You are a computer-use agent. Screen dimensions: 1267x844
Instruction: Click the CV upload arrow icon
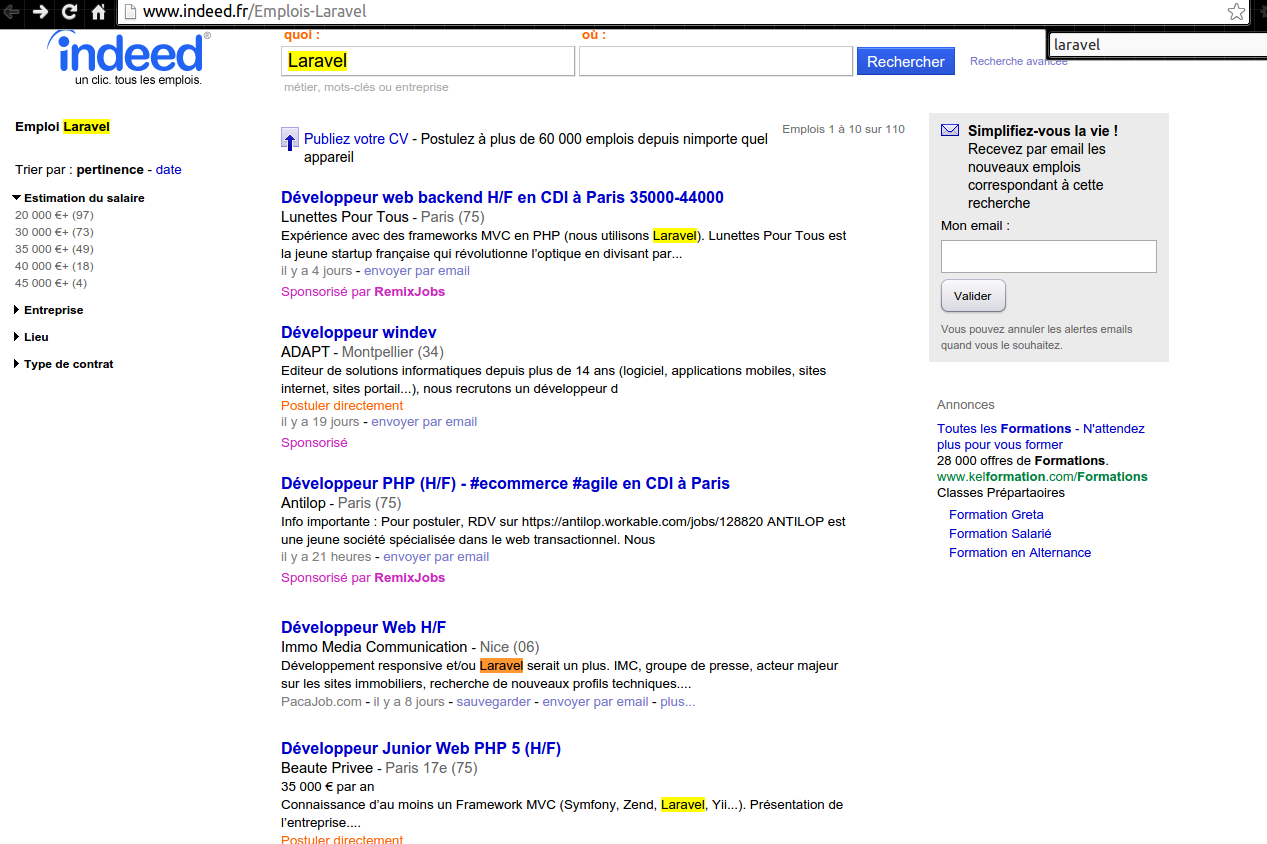coord(290,139)
